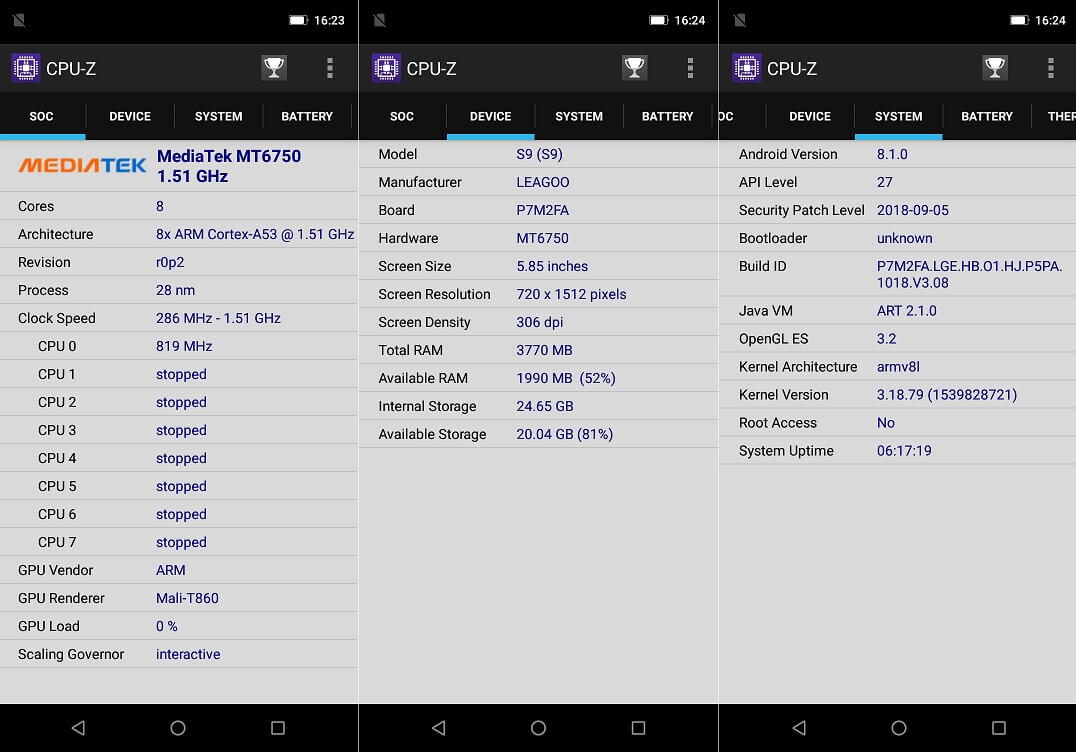Viewport: 1076px width, 752px height.
Task: Tap the Android home button in the left screen
Action: click(x=178, y=728)
